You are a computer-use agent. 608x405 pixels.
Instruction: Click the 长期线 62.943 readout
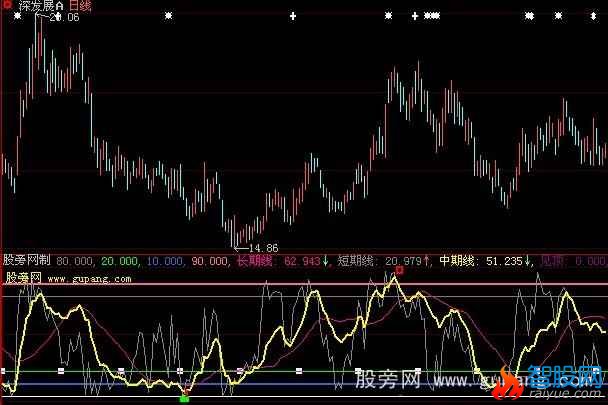point(283,261)
